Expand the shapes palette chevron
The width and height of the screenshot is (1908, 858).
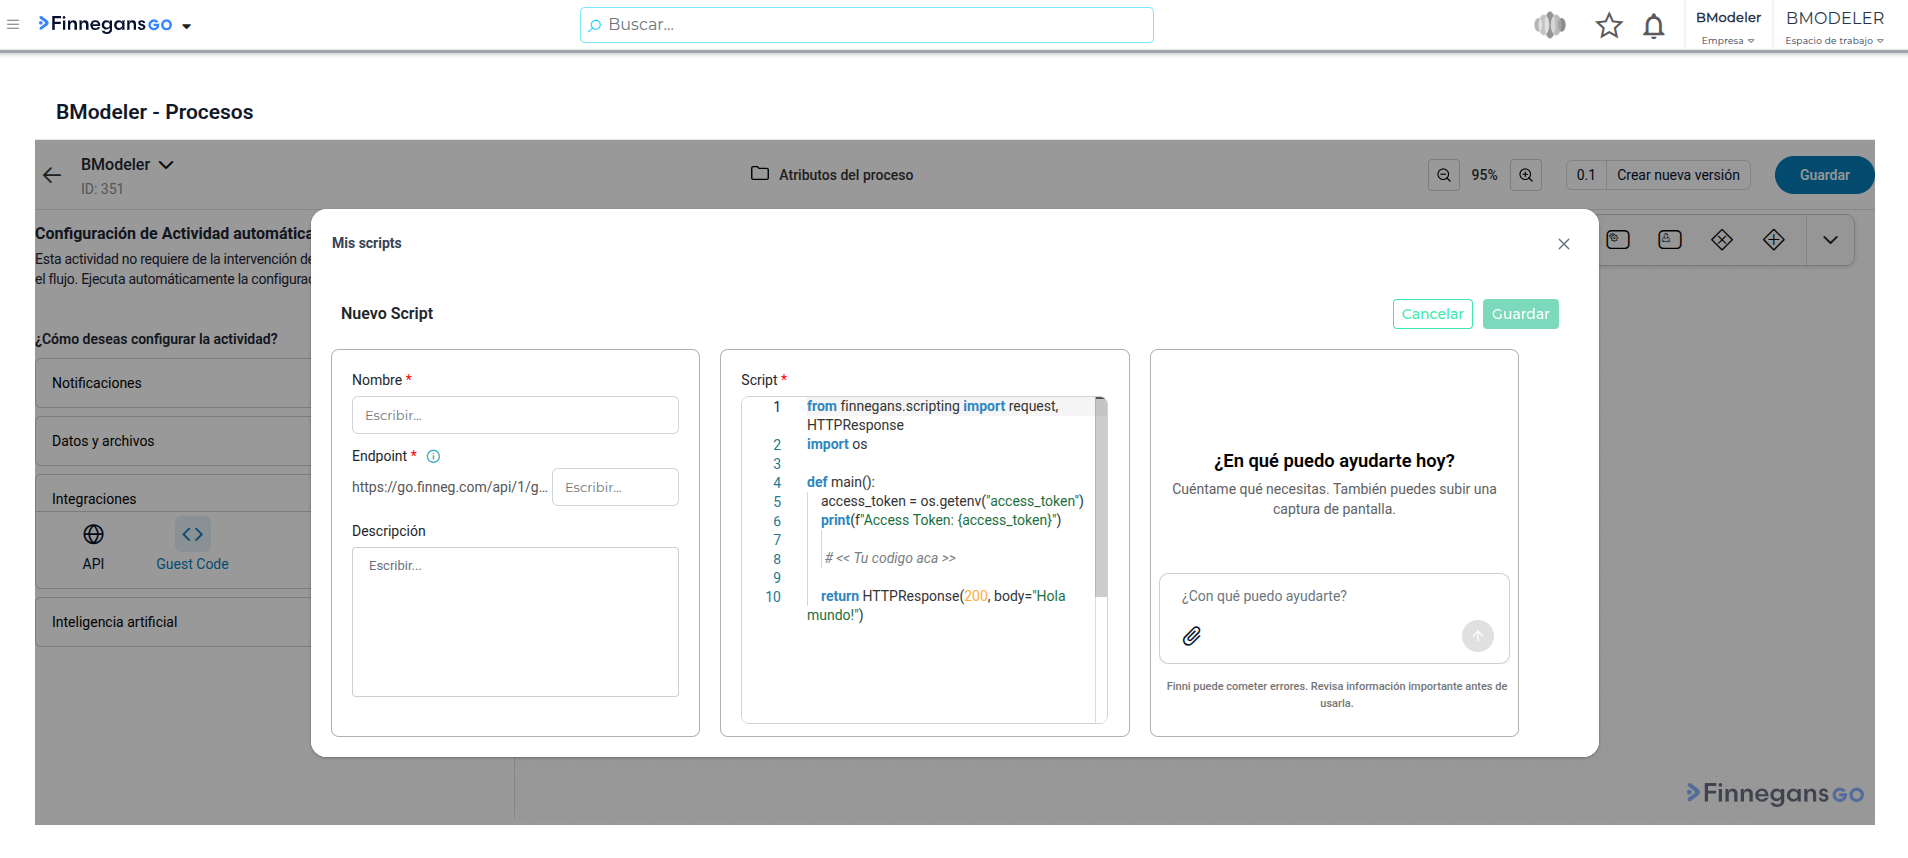[1830, 240]
